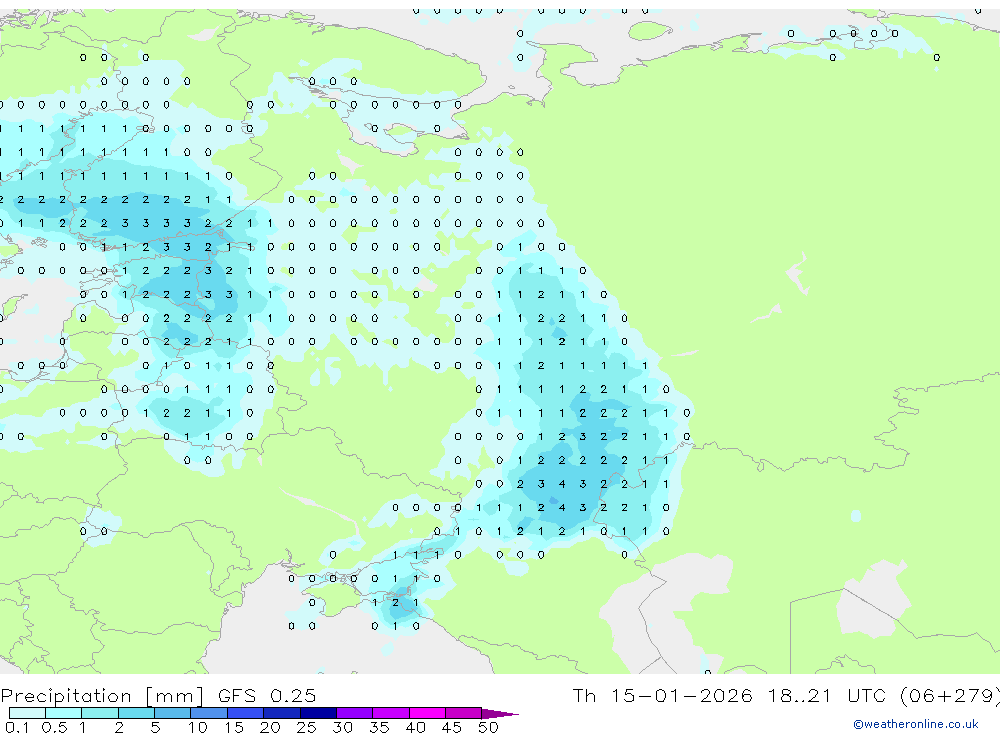Select the 2–5 mm legend color swatch
The width and height of the screenshot is (1000, 733).
136,713
